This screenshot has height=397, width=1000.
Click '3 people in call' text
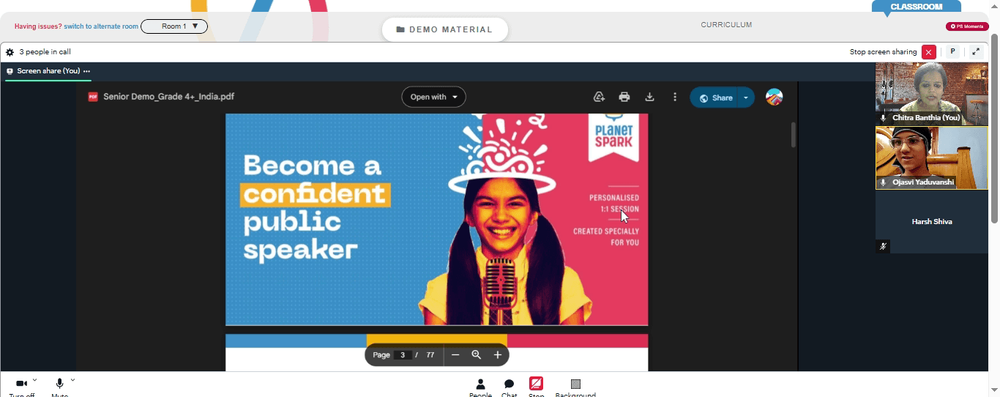45,52
